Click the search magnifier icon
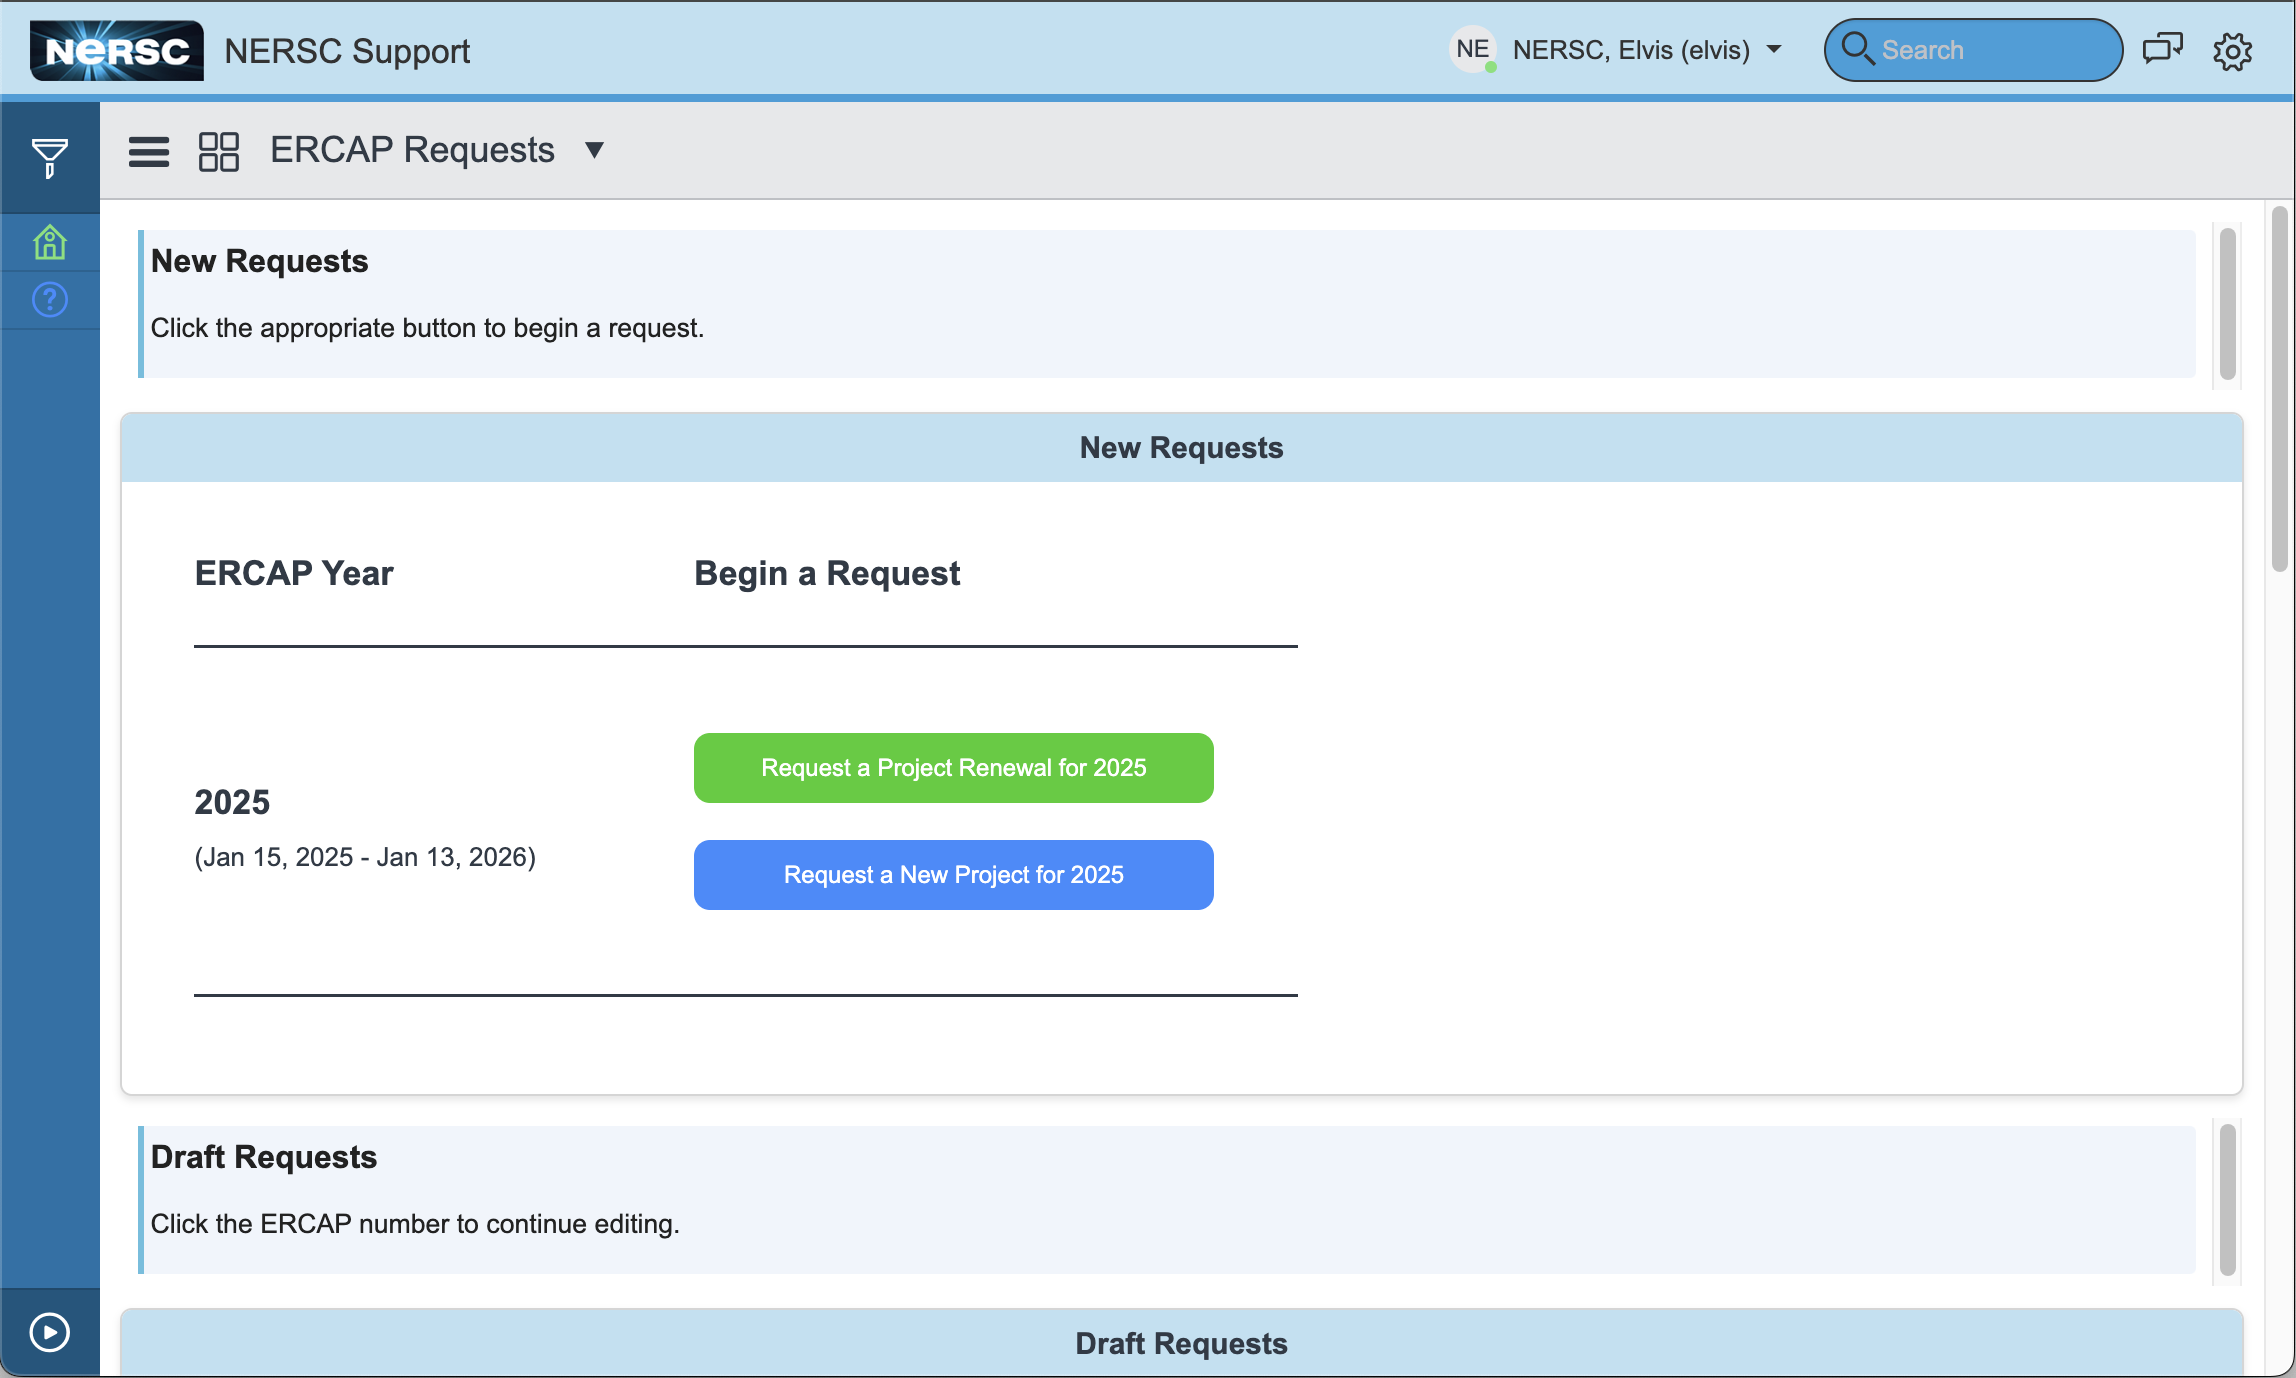 (x=1859, y=48)
